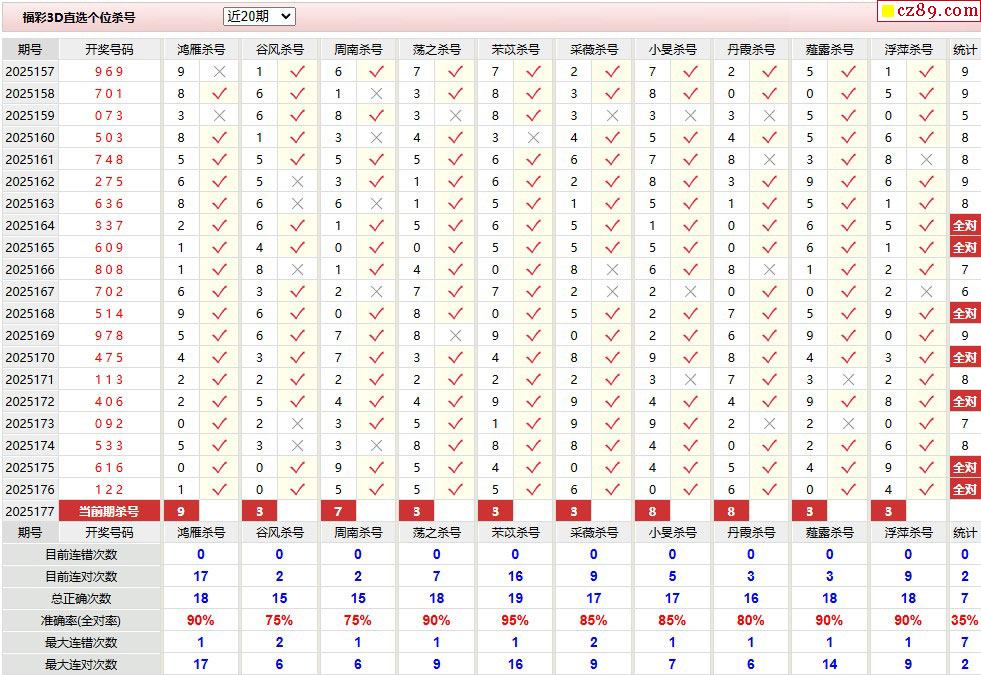Select period number 2025170
Image resolution: width=981 pixels, height=675 pixels.
coord(29,358)
